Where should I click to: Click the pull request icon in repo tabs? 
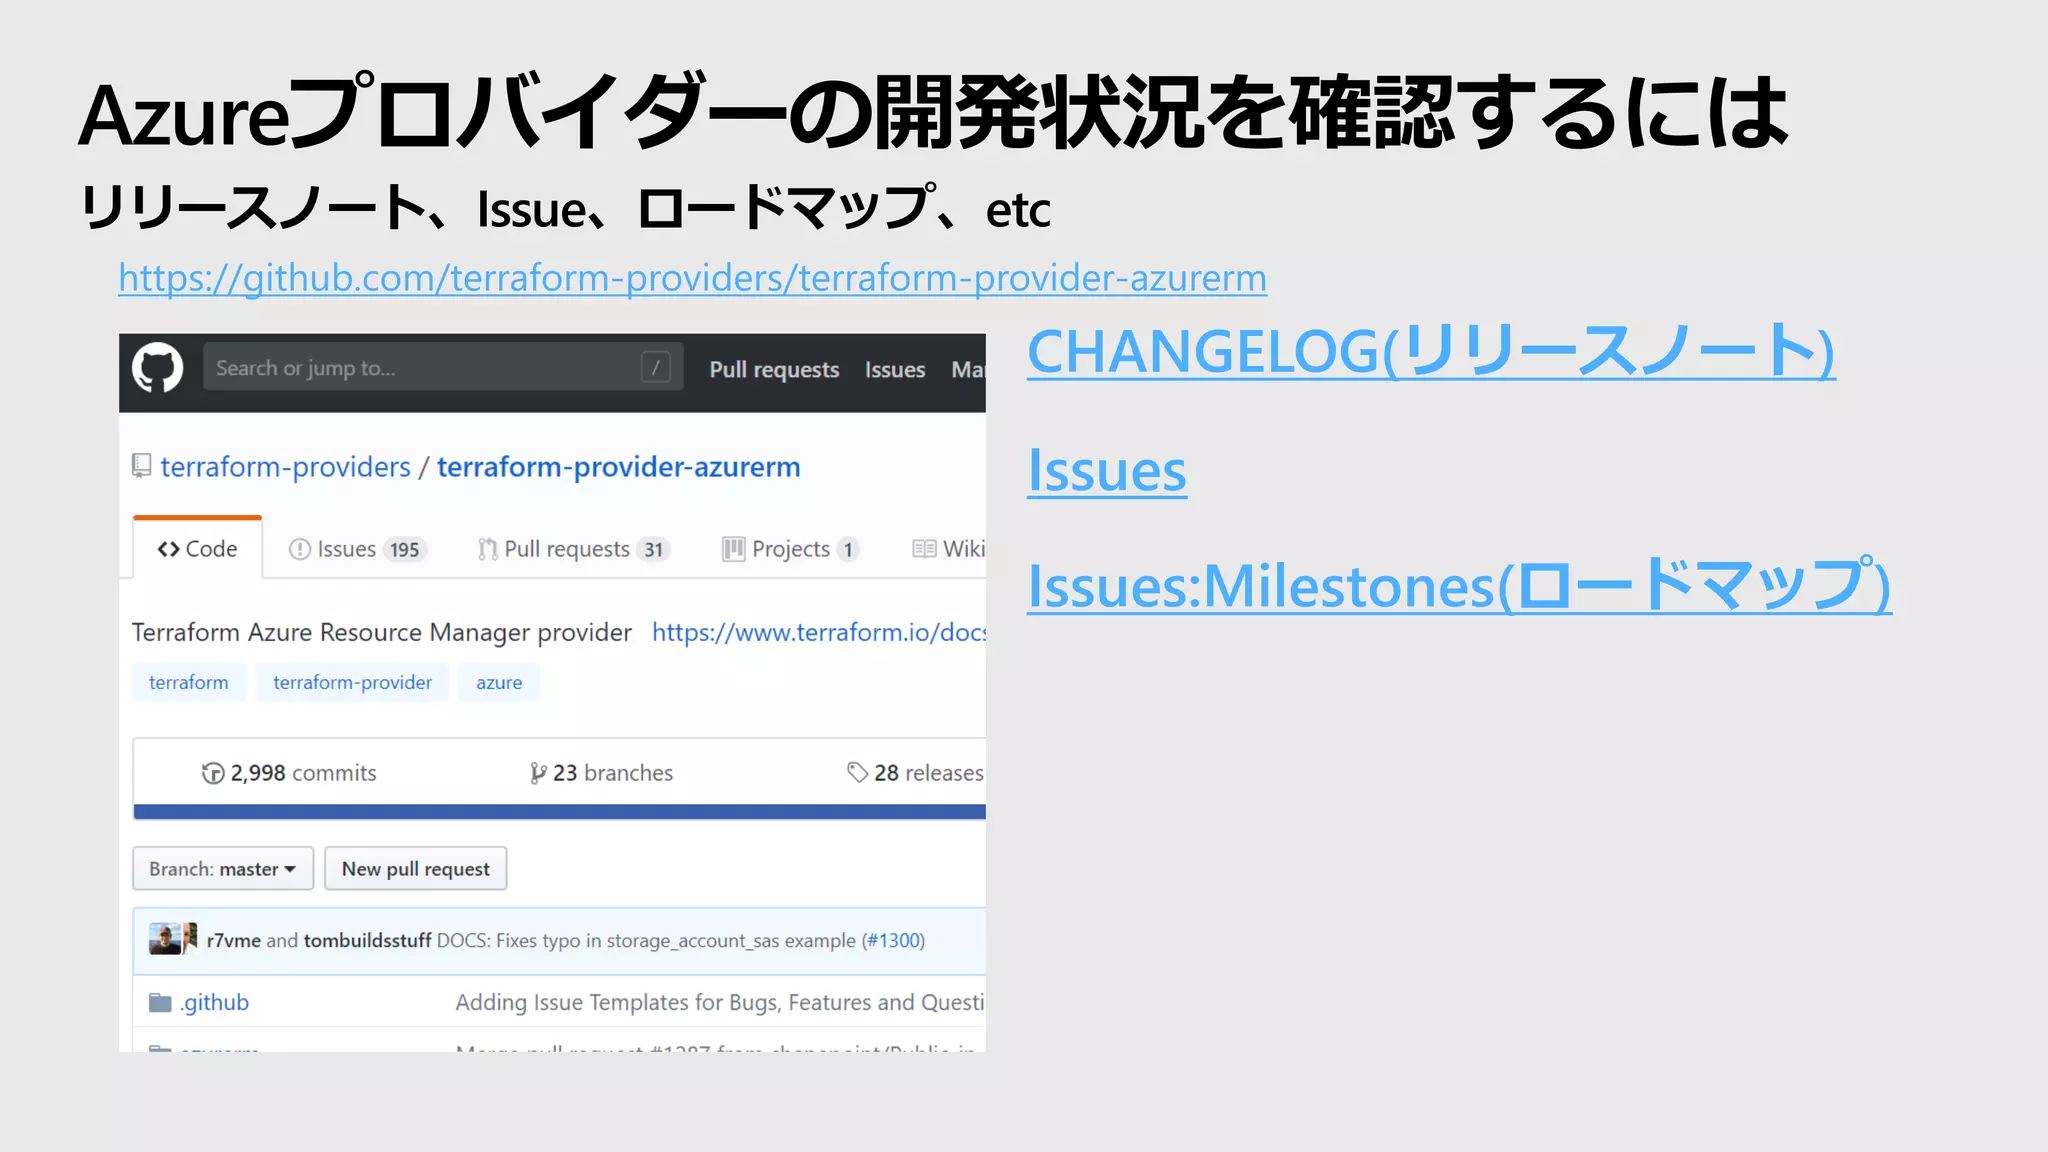(x=487, y=549)
